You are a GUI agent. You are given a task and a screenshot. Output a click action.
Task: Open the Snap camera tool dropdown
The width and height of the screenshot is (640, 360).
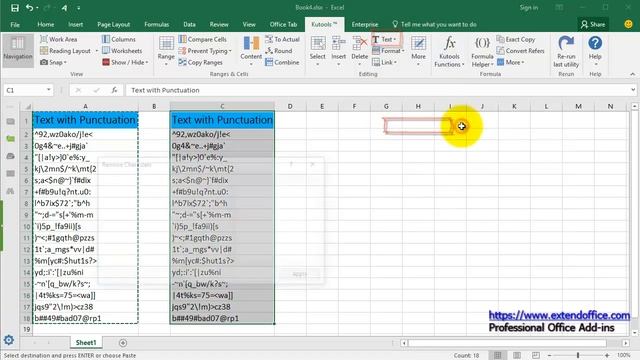[x=53, y=62]
